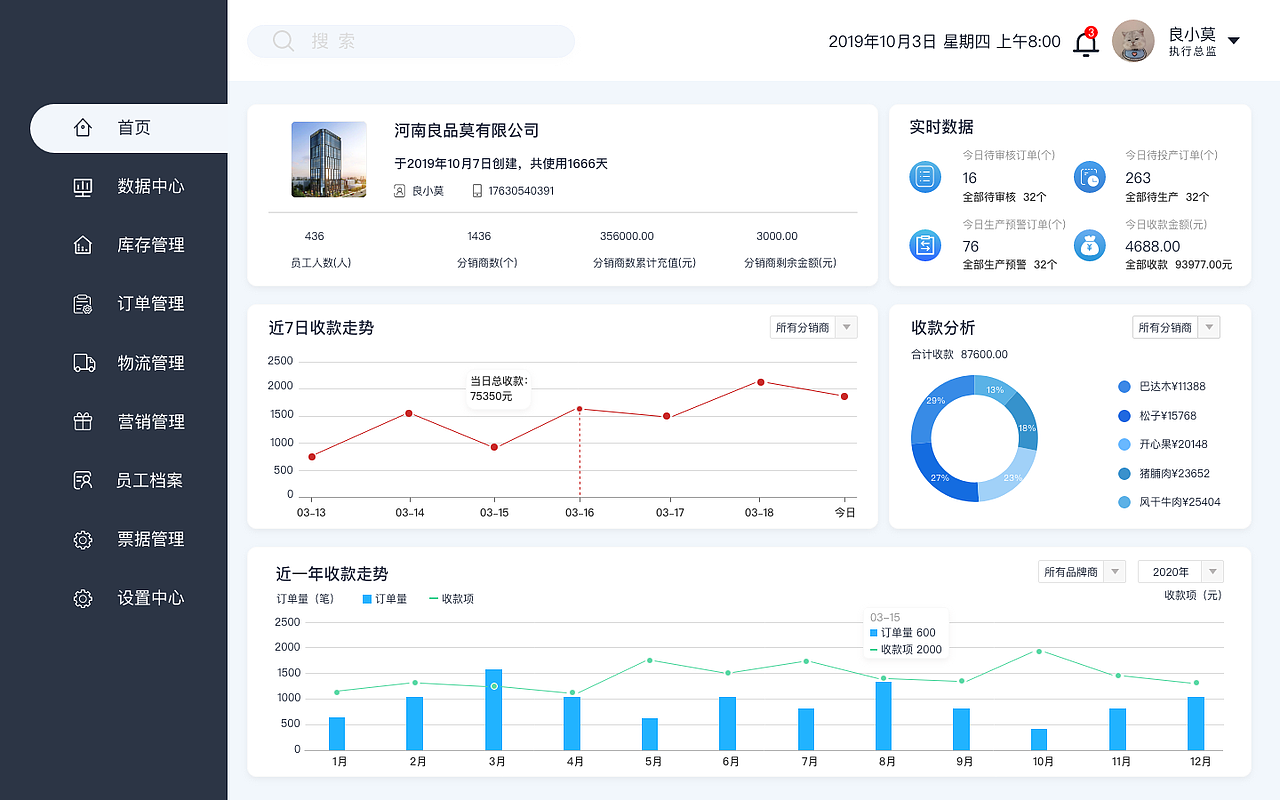Image resolution: width=1280 pixels, height=800 pixels.
Task: Open 员工档案 employee archive icon
Action: [x=82, y=480]
